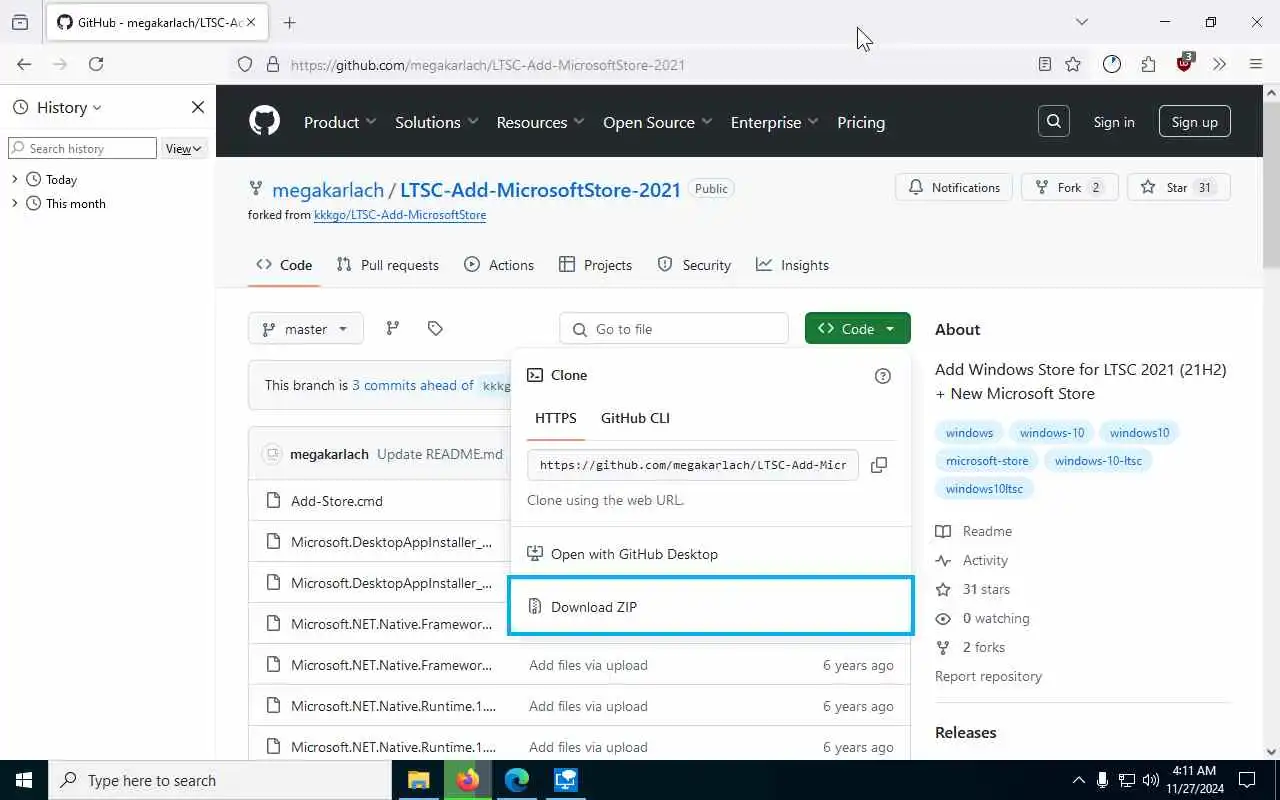1280x800 pixels.
Task: Open the Pricing link
Action: [861, 122]
